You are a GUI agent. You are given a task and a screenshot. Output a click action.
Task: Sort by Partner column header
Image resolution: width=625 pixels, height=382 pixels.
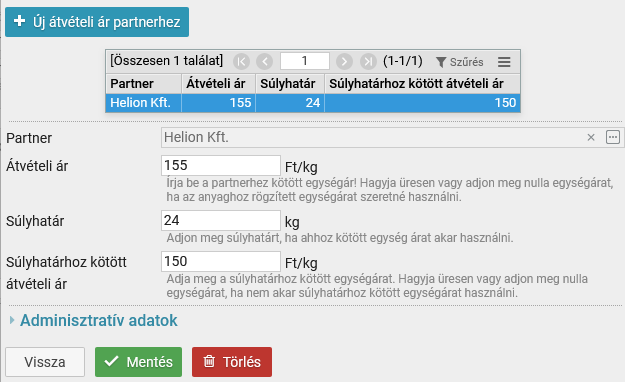pyautogui.click(x=143, y=84)
